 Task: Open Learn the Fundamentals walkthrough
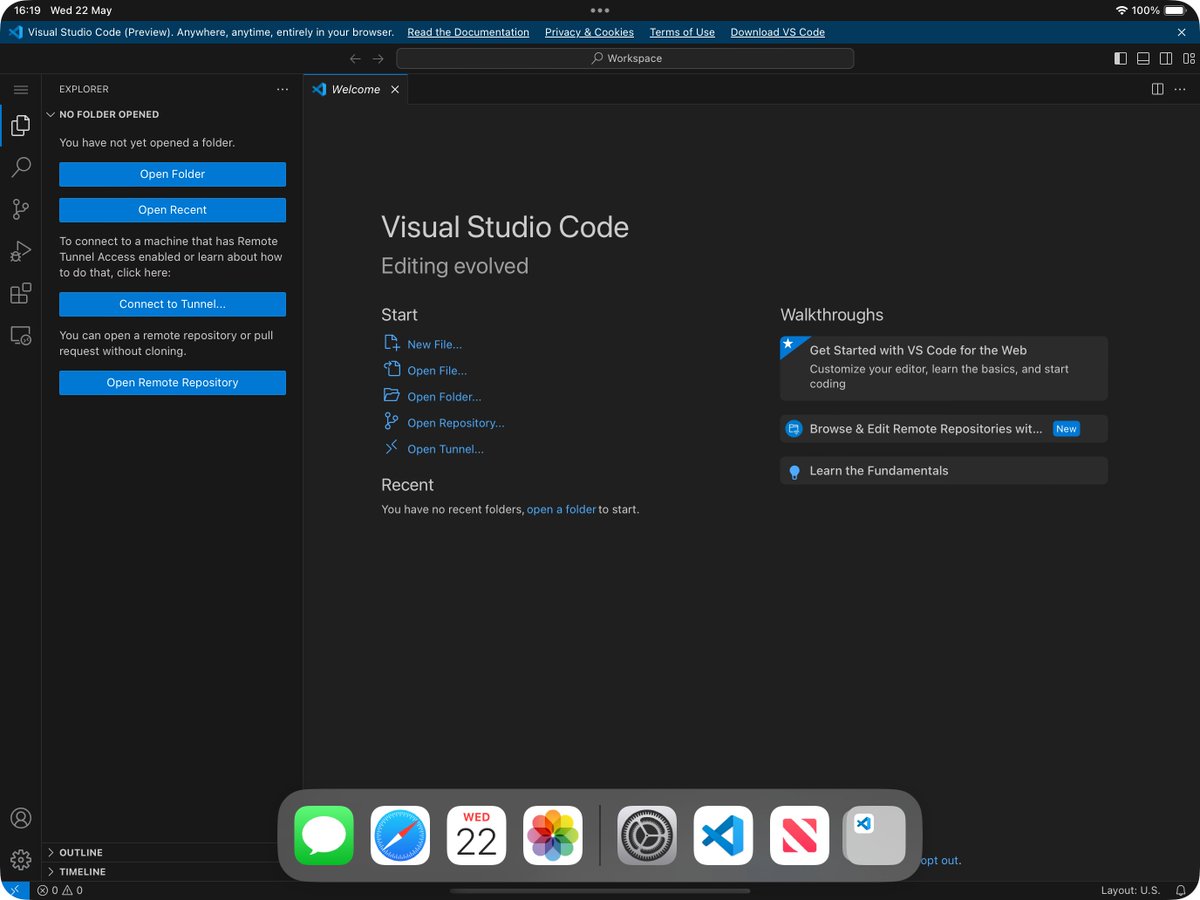coord(944,471)
